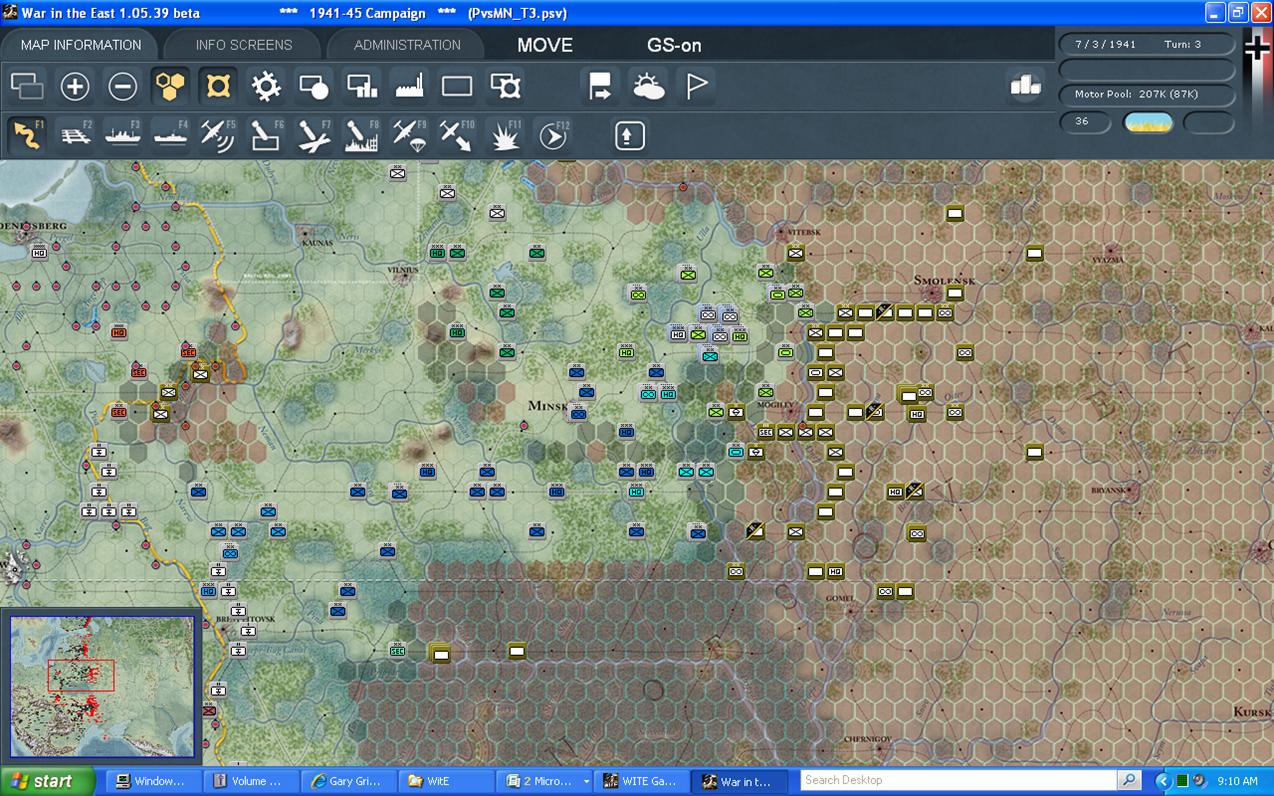
Task: Switch to the ADMINISTRATION tab
Action: pyautogui.click(x=407, y=45)
